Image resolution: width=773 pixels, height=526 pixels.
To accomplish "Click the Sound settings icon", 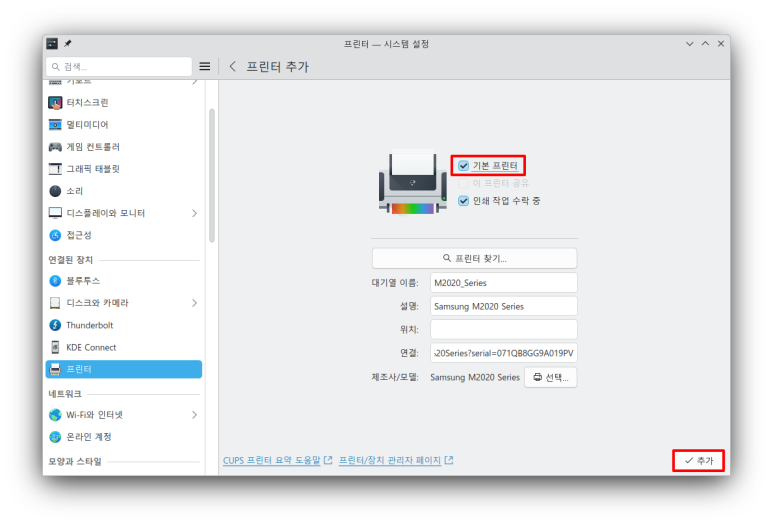I will tap(55, 191).
